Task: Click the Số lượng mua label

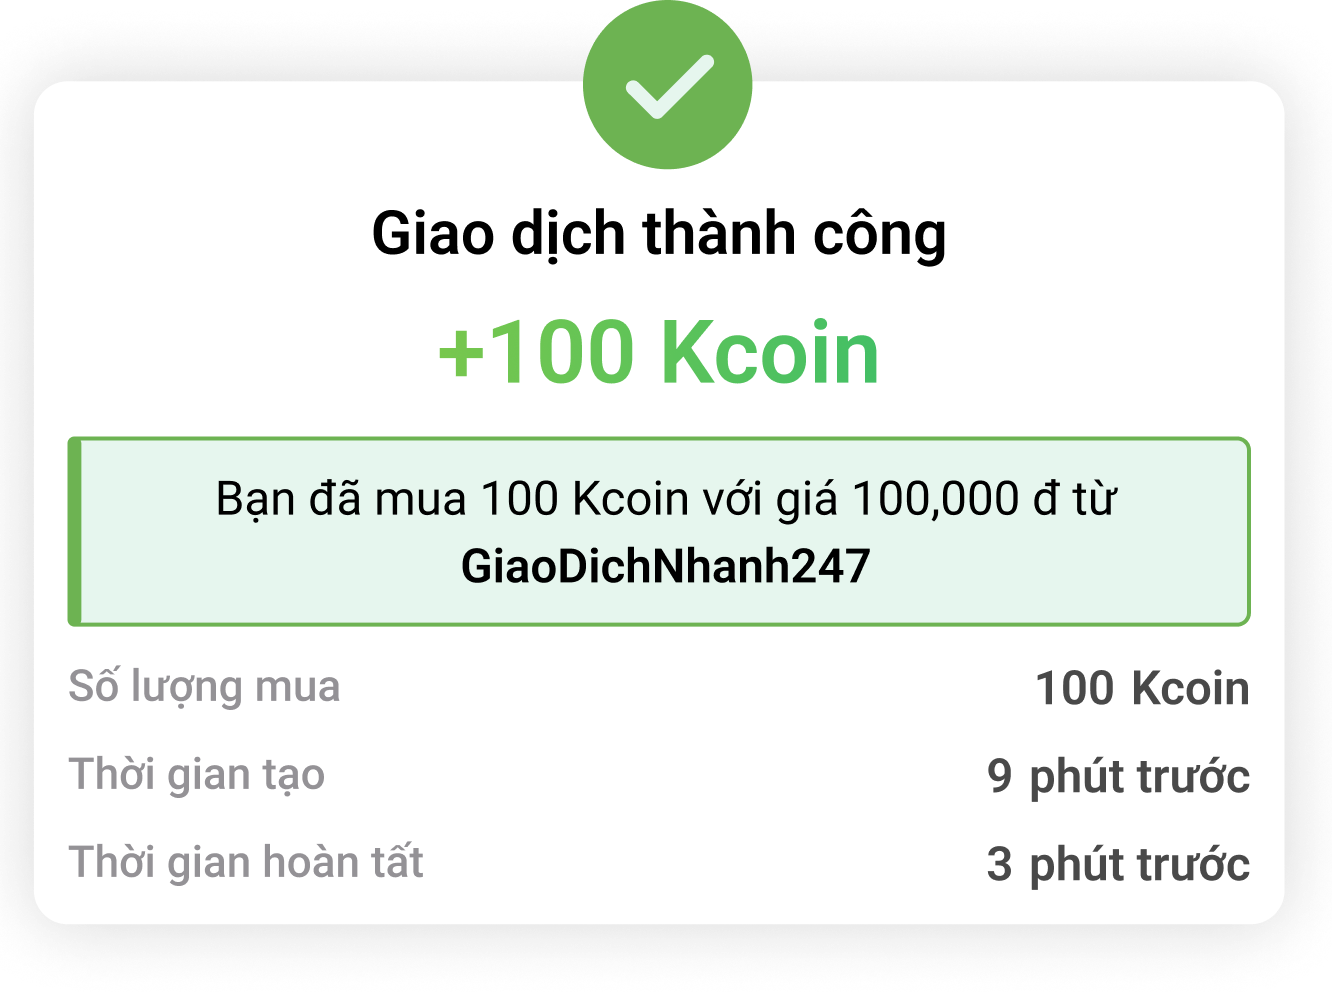Action: 204,688
